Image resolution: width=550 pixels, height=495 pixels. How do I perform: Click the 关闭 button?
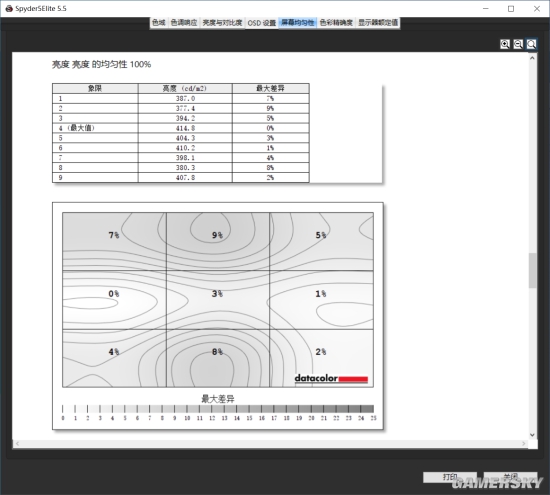(x=510, y=477)
